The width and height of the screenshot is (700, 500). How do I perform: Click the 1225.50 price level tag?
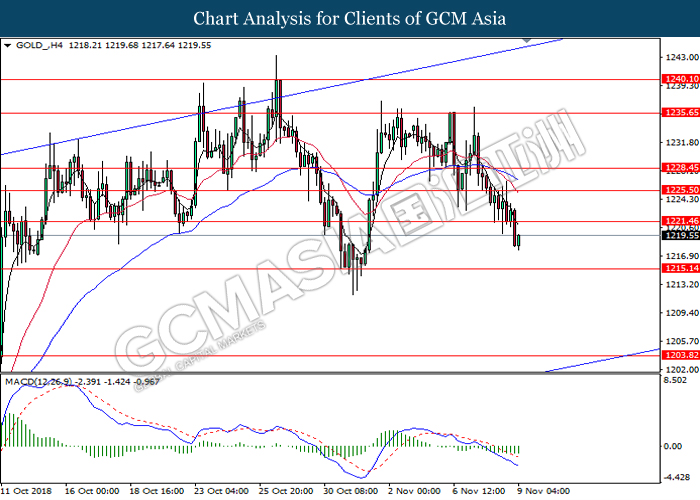[x=681, y=190]
